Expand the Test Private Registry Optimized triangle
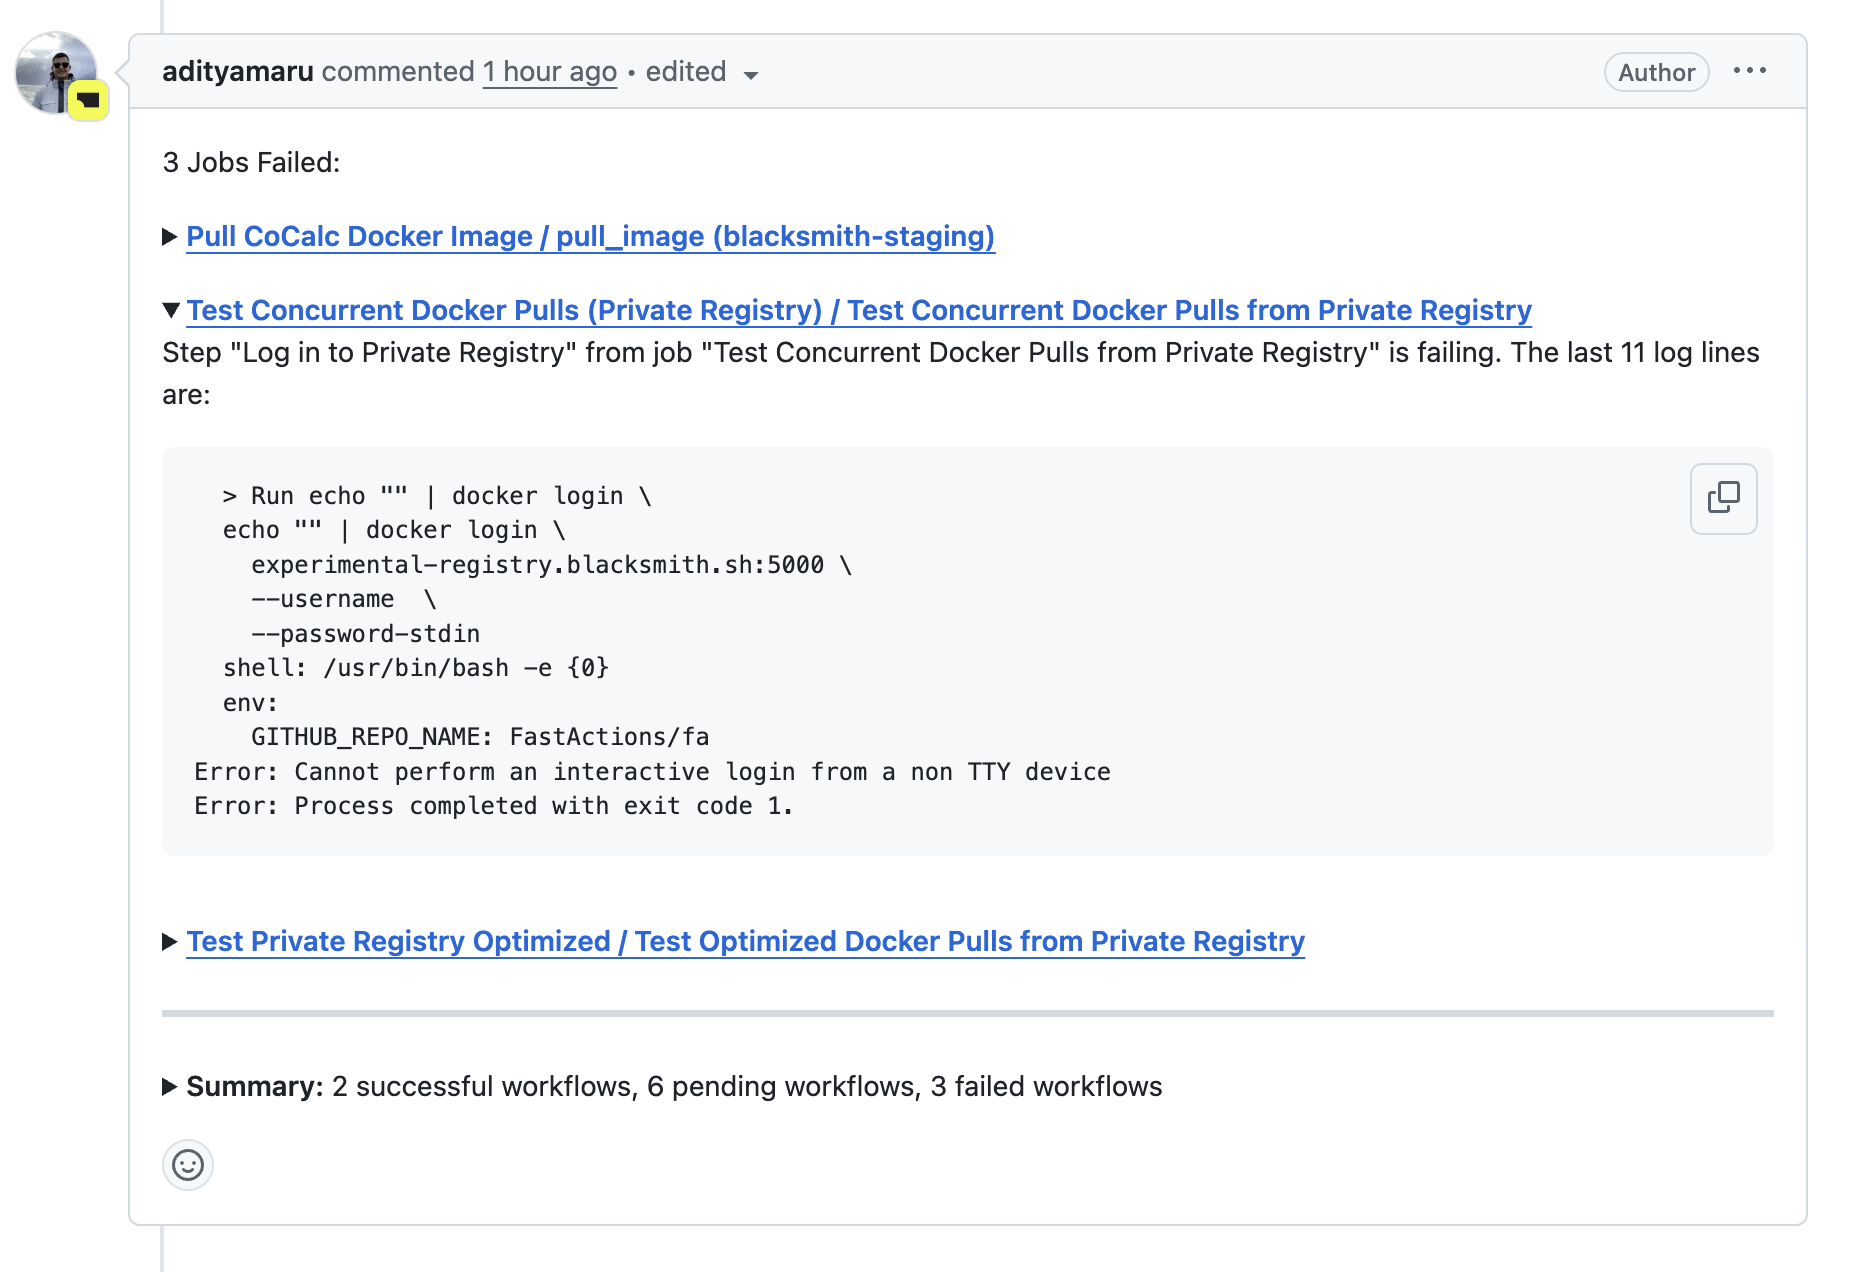The width and height of the screenshot is (1854, 1272). (170, 942)
